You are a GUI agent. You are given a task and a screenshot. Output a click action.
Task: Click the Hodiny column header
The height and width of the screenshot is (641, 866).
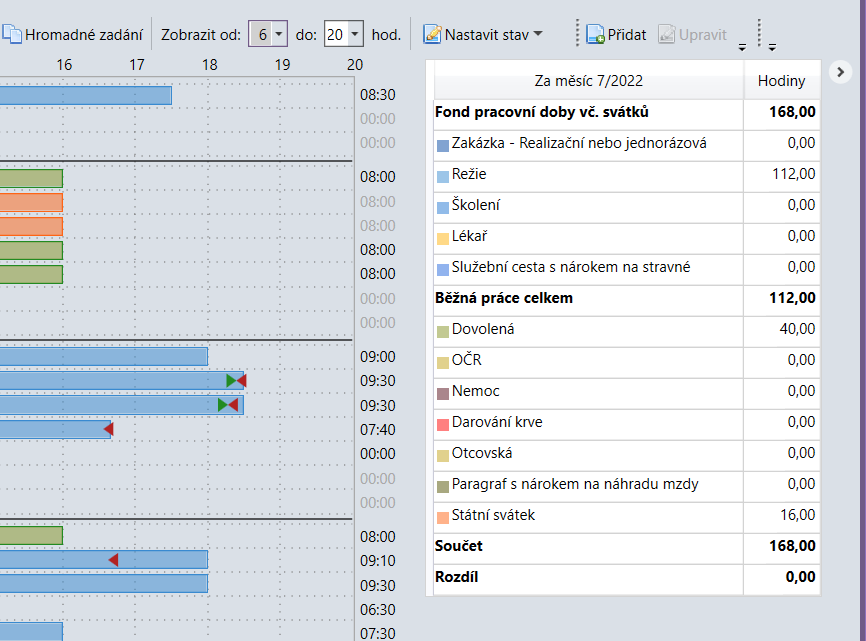click(781, 81)
